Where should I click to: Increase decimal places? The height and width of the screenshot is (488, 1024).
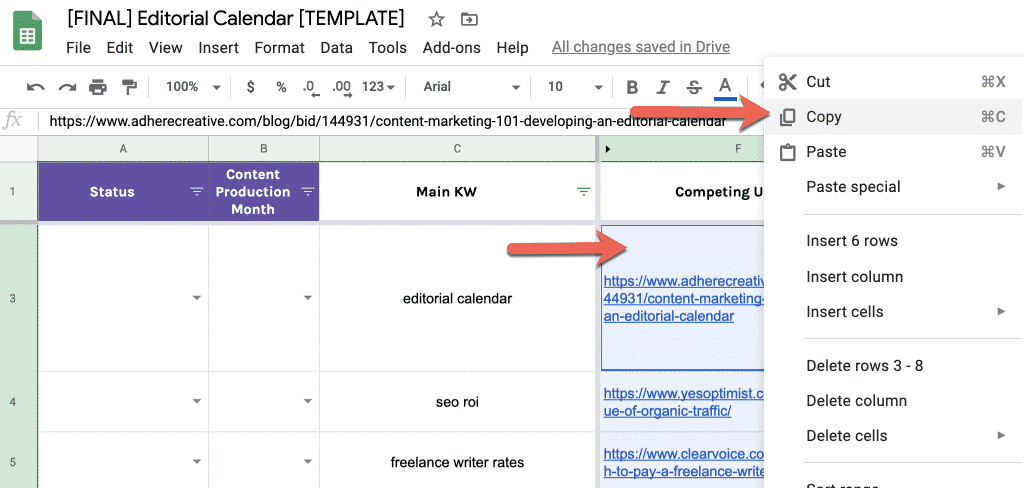click(342, 88)
